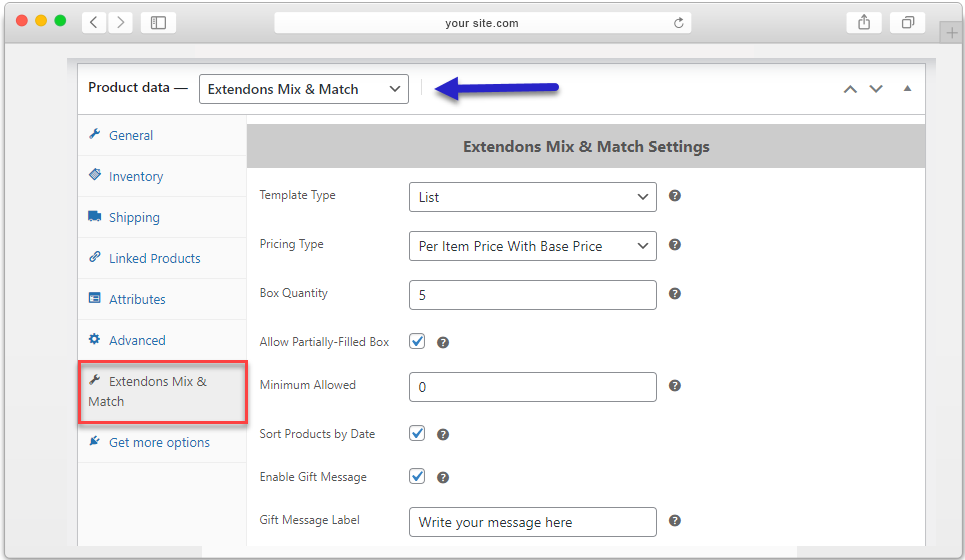
Task: Add a new browser tab with the plus
Action: pyautogui.click(x=951, y=33)
